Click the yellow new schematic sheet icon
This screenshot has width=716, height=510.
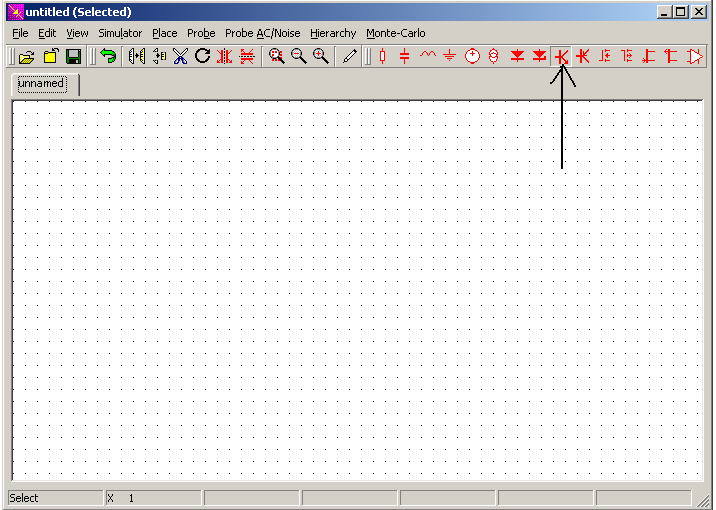point(51,57)
